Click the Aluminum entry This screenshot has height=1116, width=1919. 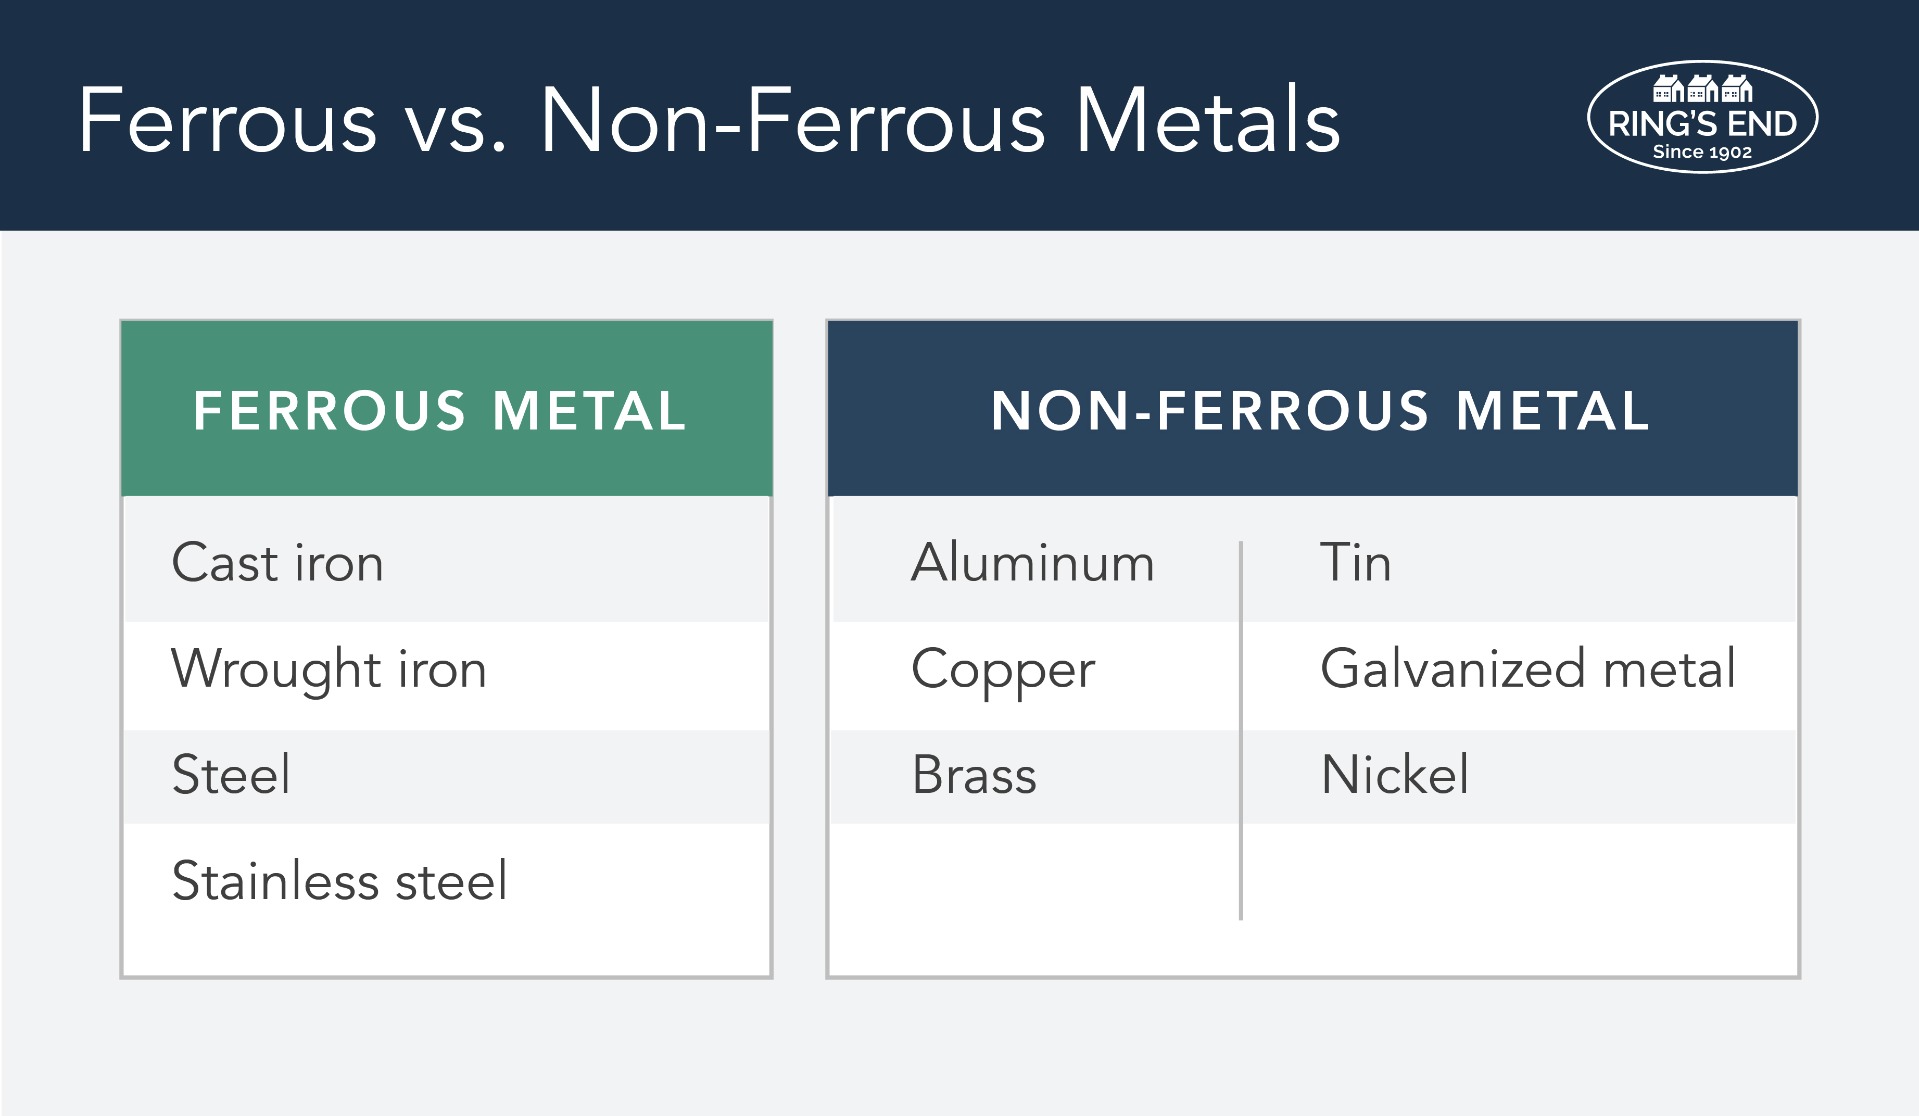[1032, 562]
